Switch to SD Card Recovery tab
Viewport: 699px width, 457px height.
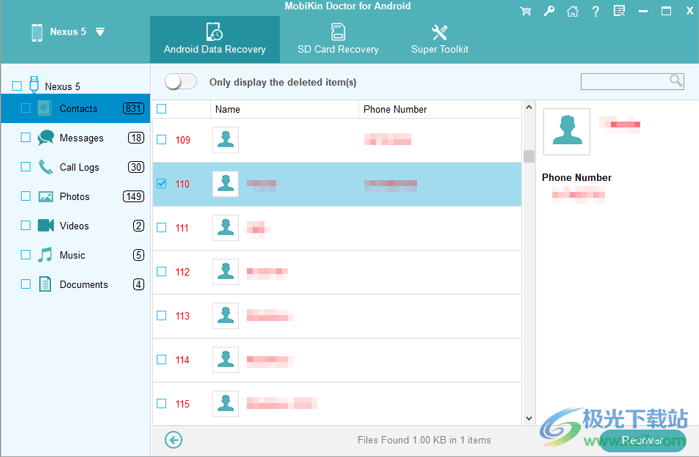[x=338, y=39]
